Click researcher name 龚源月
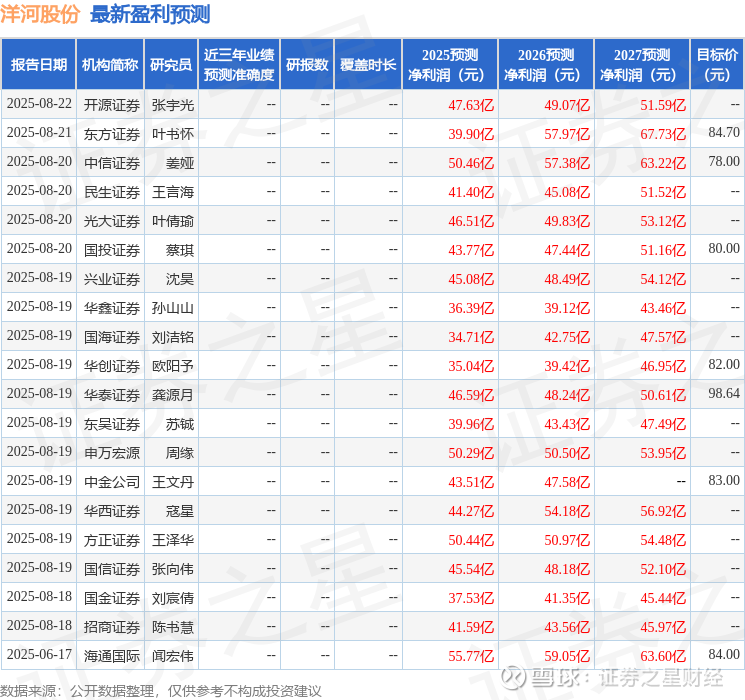The image size is (745, 700). (173, 395)
